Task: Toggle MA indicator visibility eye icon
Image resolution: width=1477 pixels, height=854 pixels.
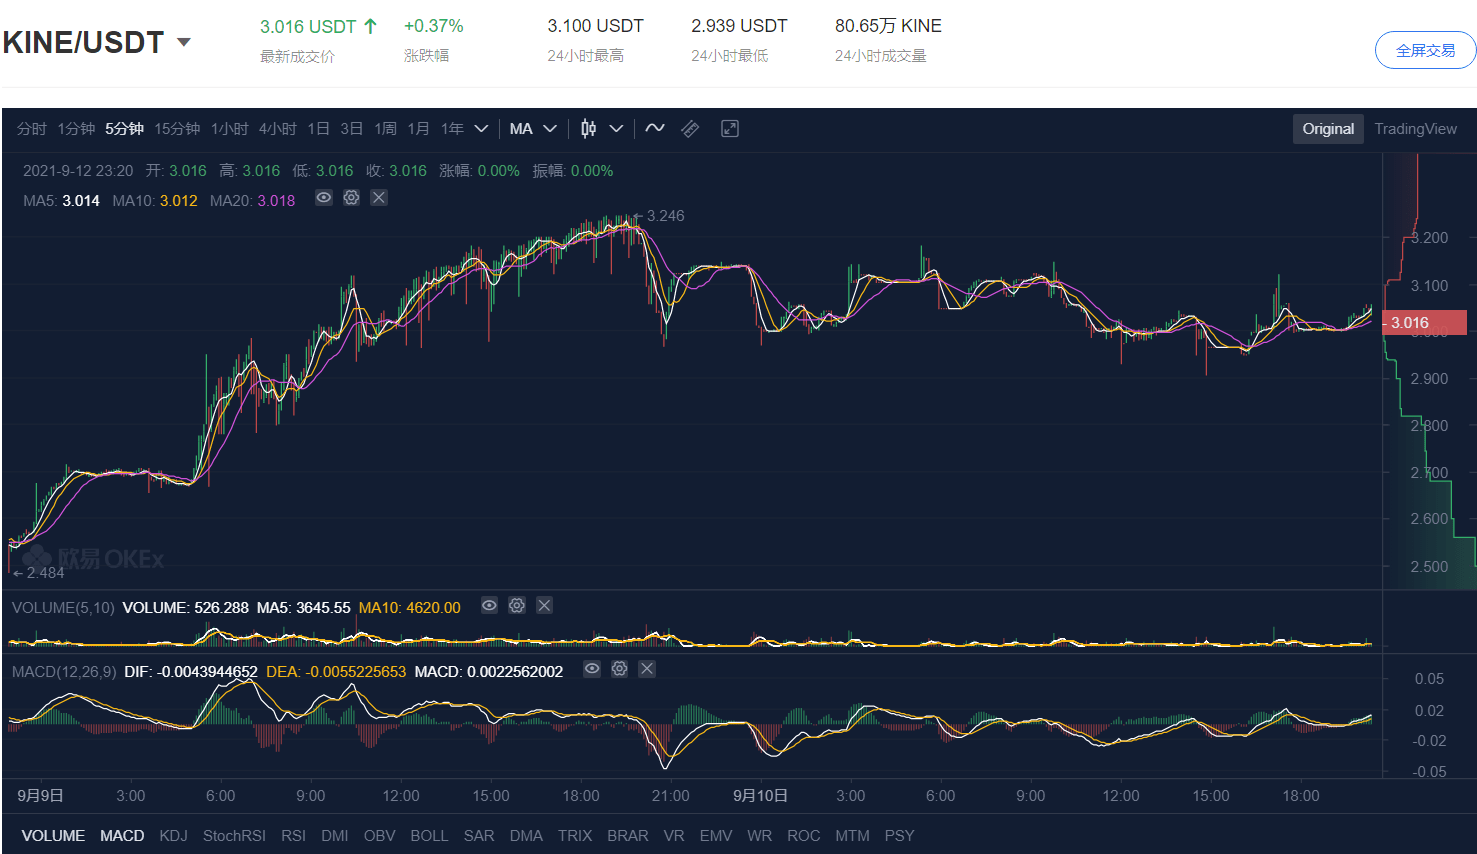Action: pos(323,198)
